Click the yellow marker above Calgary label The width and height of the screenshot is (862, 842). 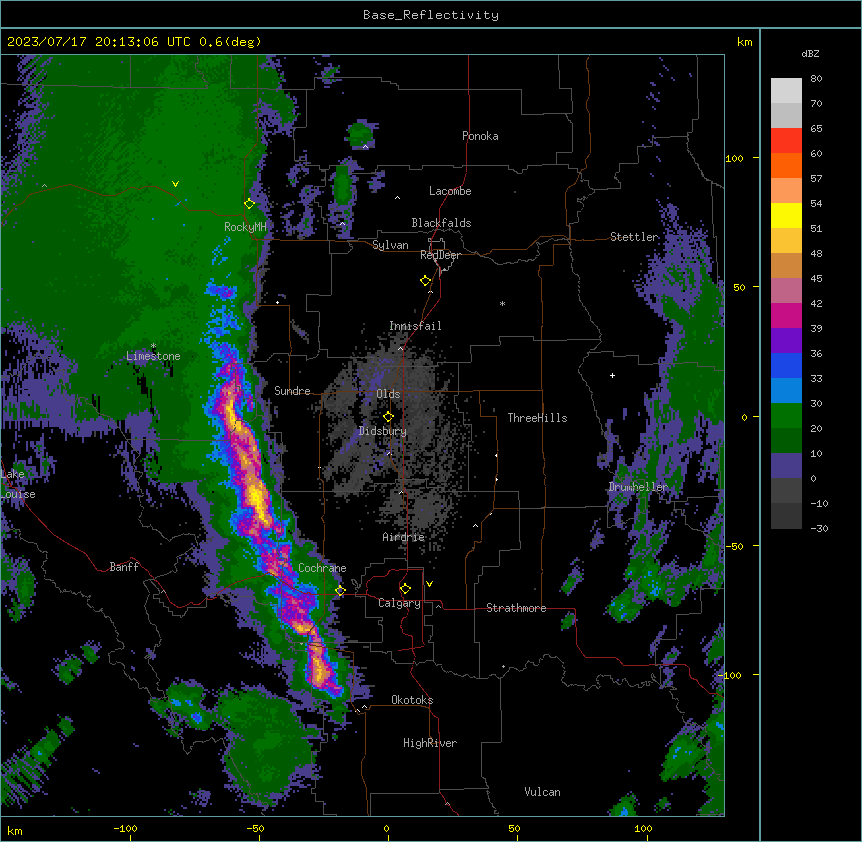(x=405, y=589)
